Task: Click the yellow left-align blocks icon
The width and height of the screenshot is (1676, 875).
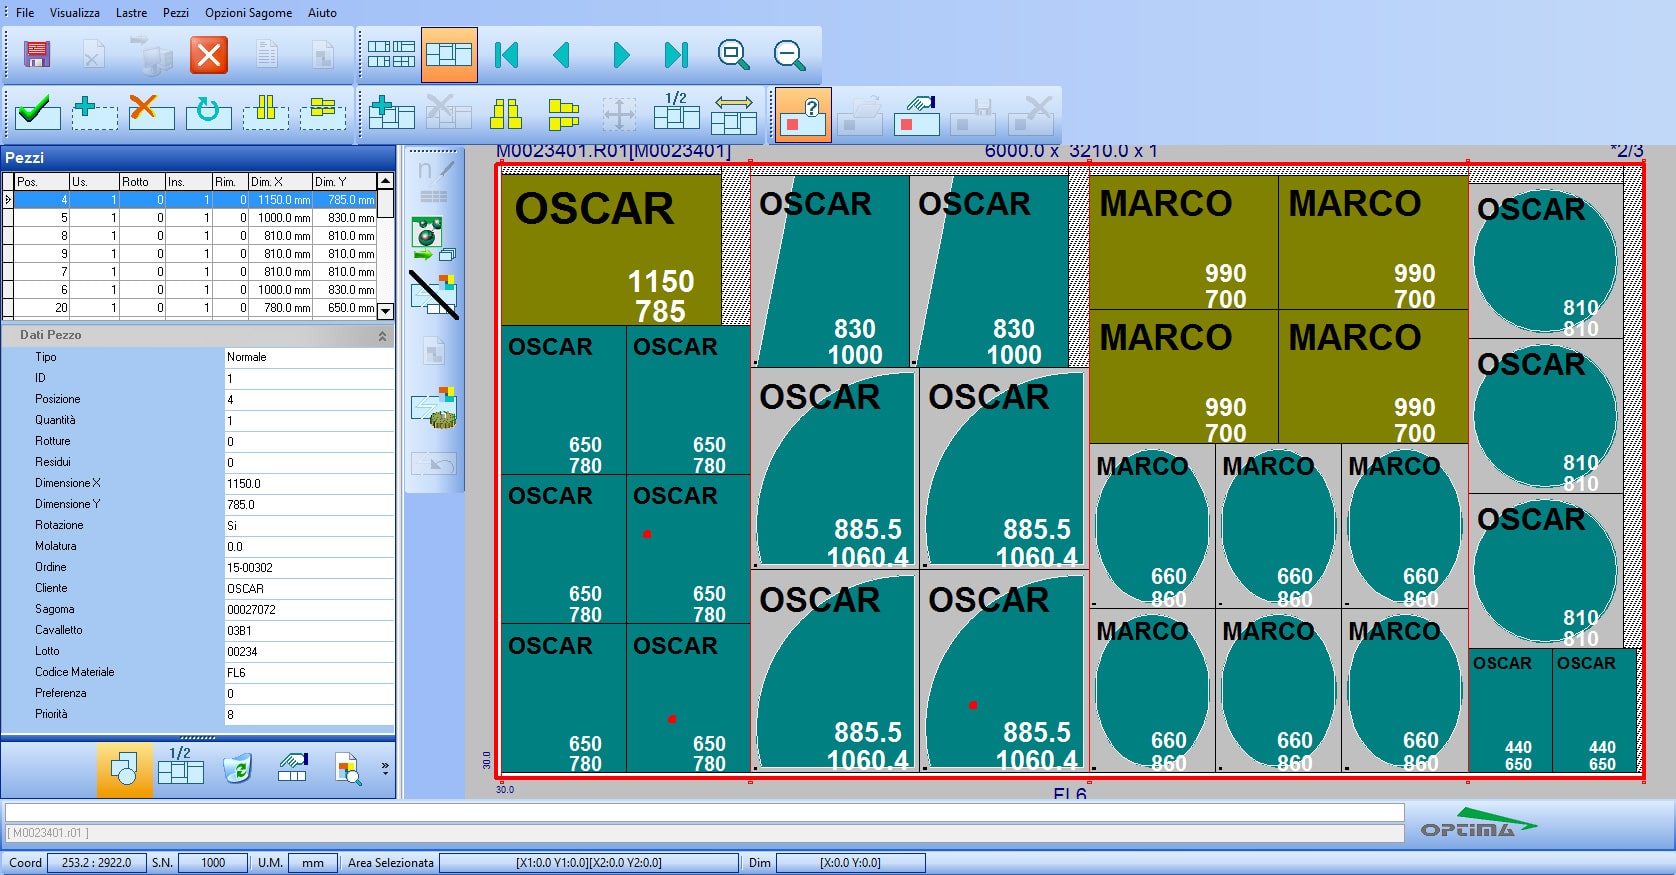Action: [563, 114]
